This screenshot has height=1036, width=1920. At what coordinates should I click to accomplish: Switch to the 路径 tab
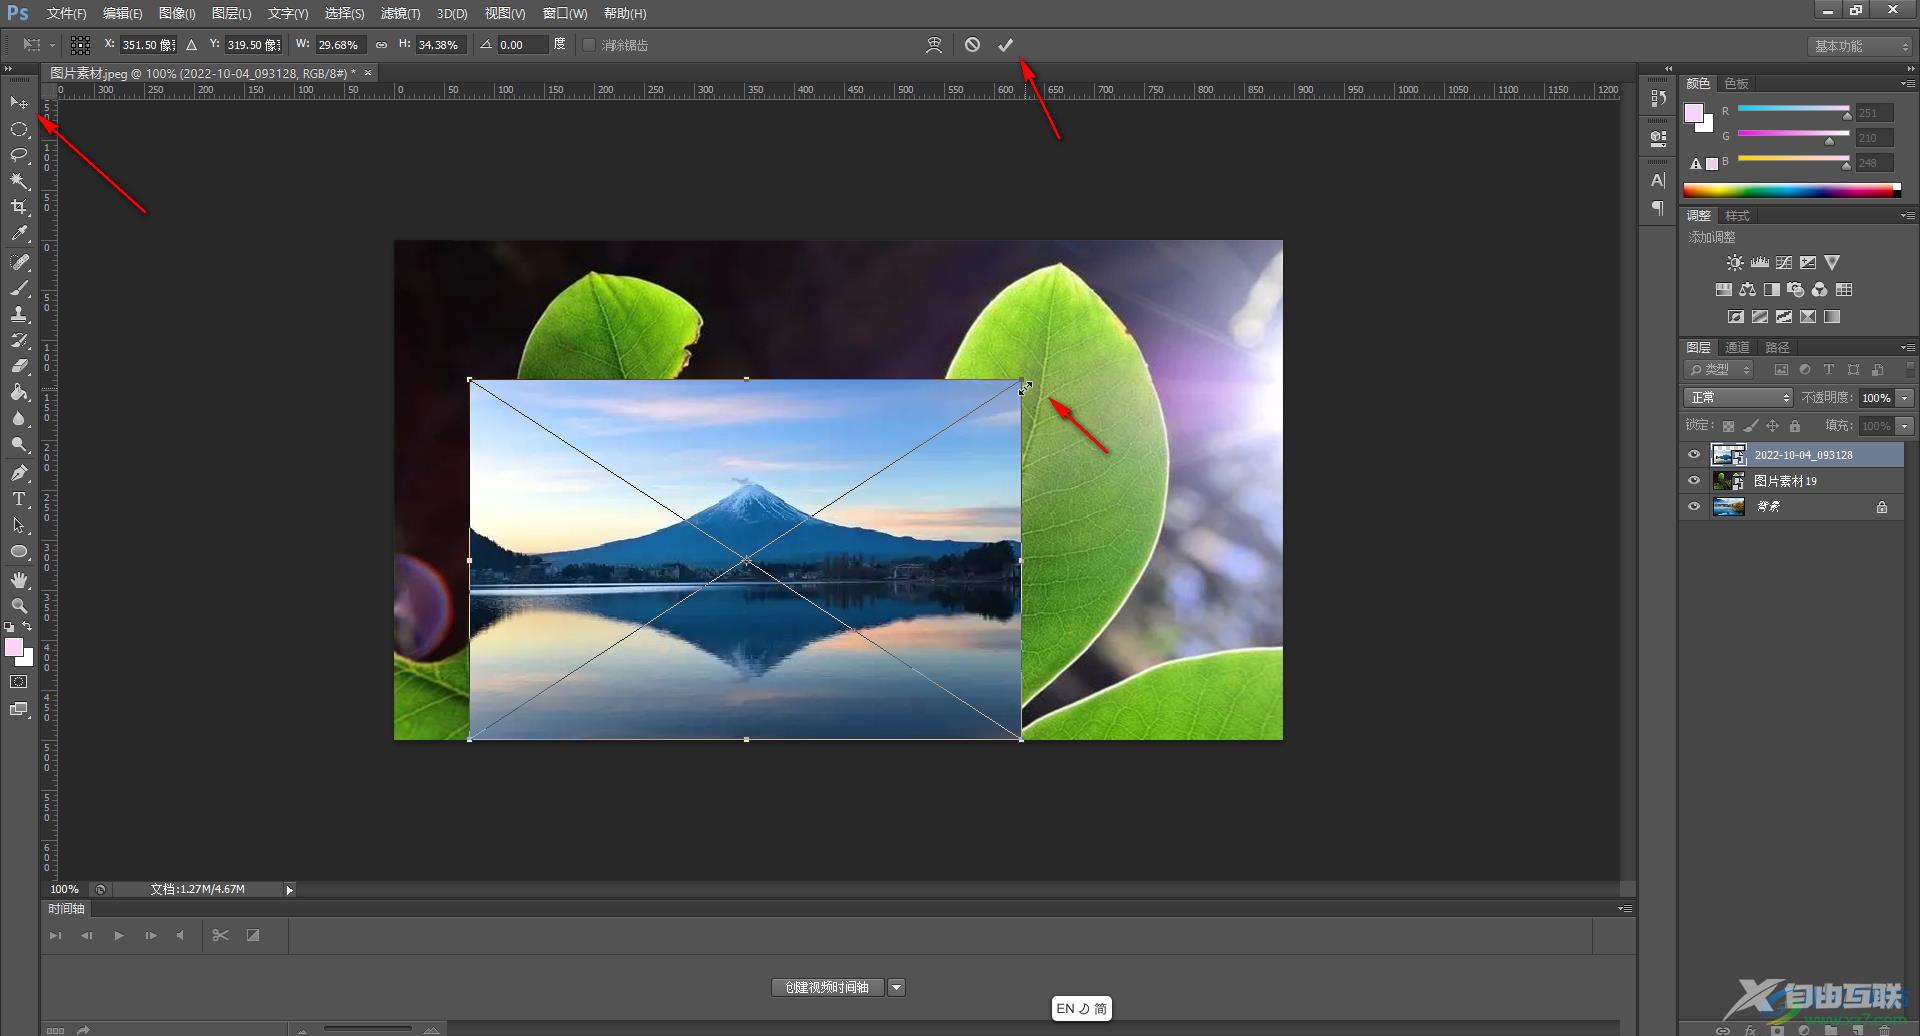click(x=1777, y=348)
